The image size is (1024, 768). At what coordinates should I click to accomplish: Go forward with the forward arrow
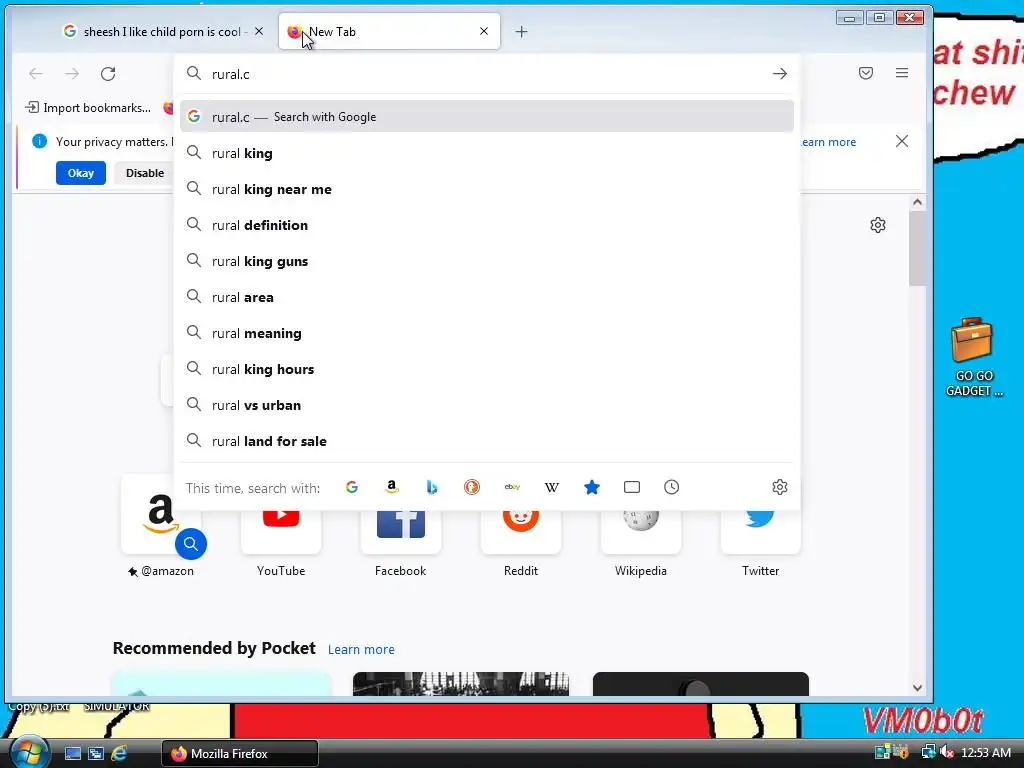coord(72,74)
